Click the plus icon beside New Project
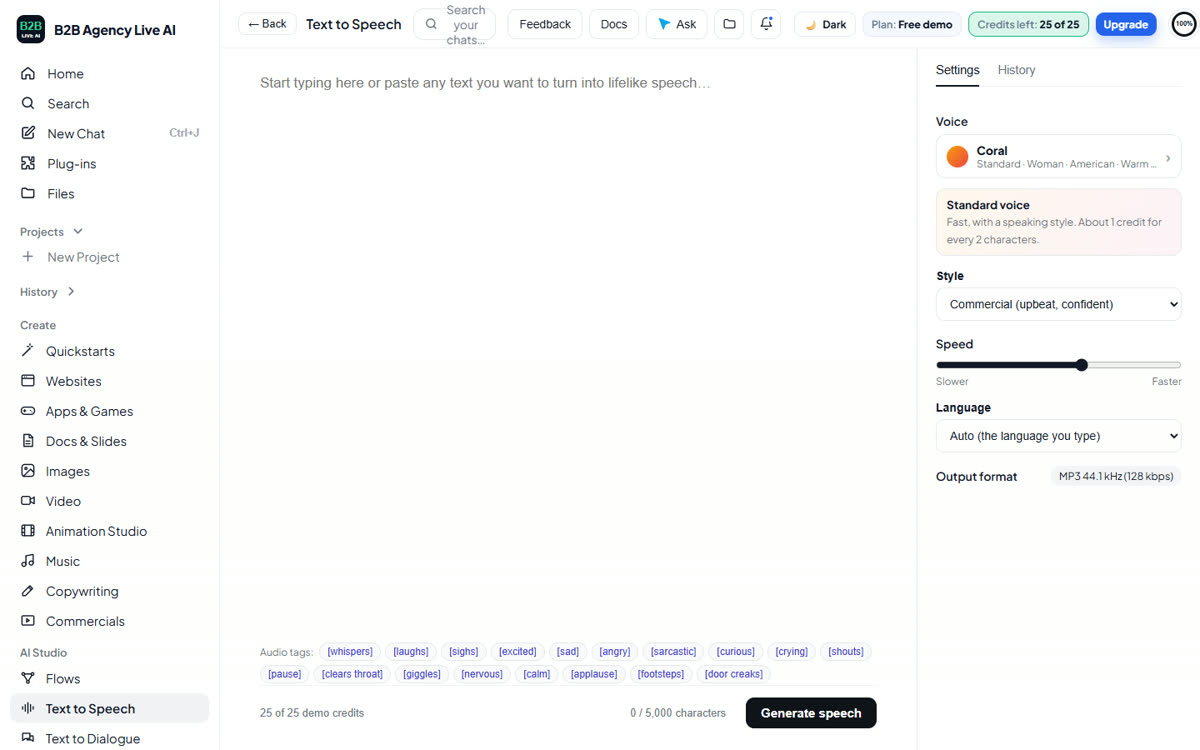1200x750 pixels. pos(28,257)
